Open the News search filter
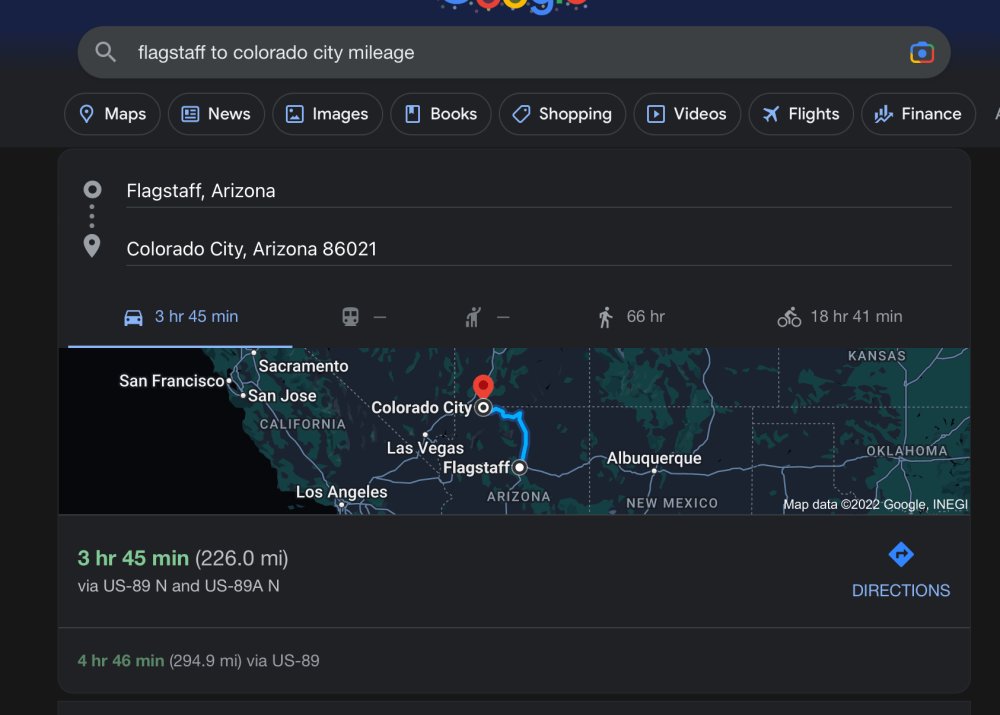The height and width of the screenshot is (715, 1000). tap(216, 114)
